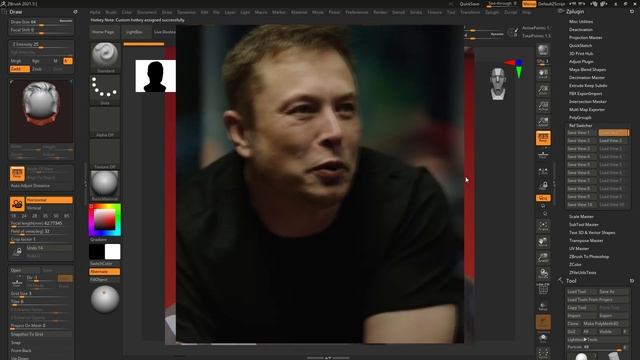The height and width of the screenshot is (360, 640).
Task: Click the AAHalf icon in right shelf
Action: pos(543,121)
